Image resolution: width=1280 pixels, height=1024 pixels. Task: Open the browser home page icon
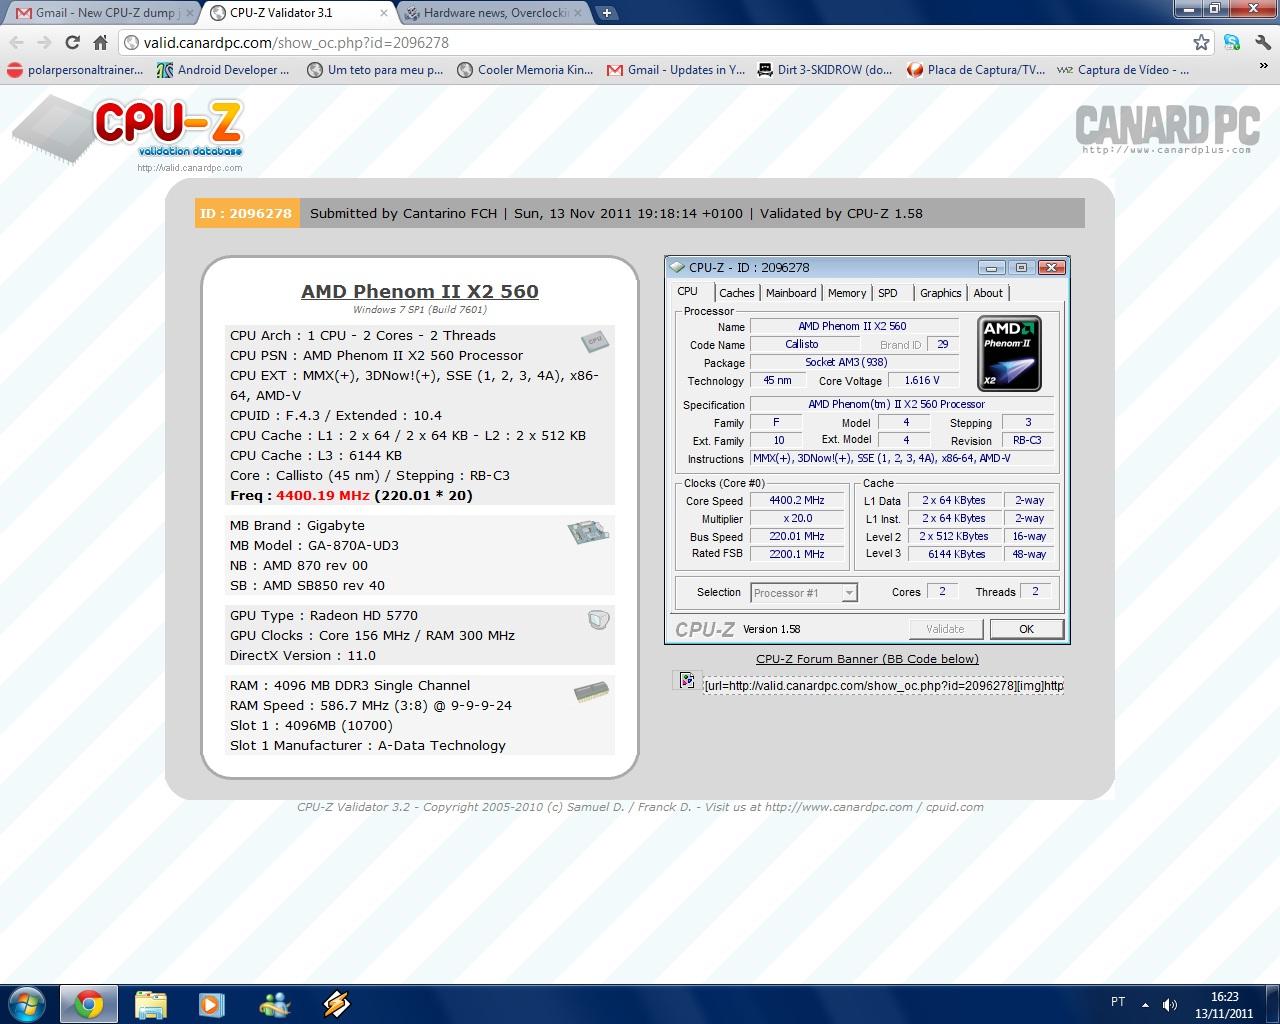(100, 43)
